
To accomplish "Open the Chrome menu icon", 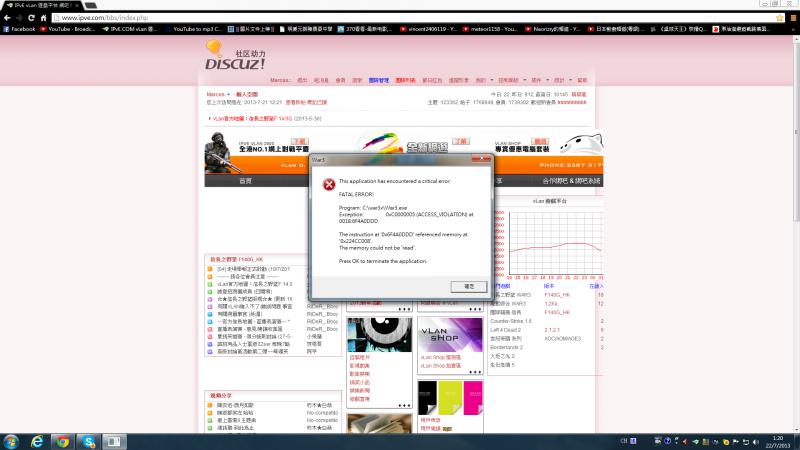I will pos(793,18).
